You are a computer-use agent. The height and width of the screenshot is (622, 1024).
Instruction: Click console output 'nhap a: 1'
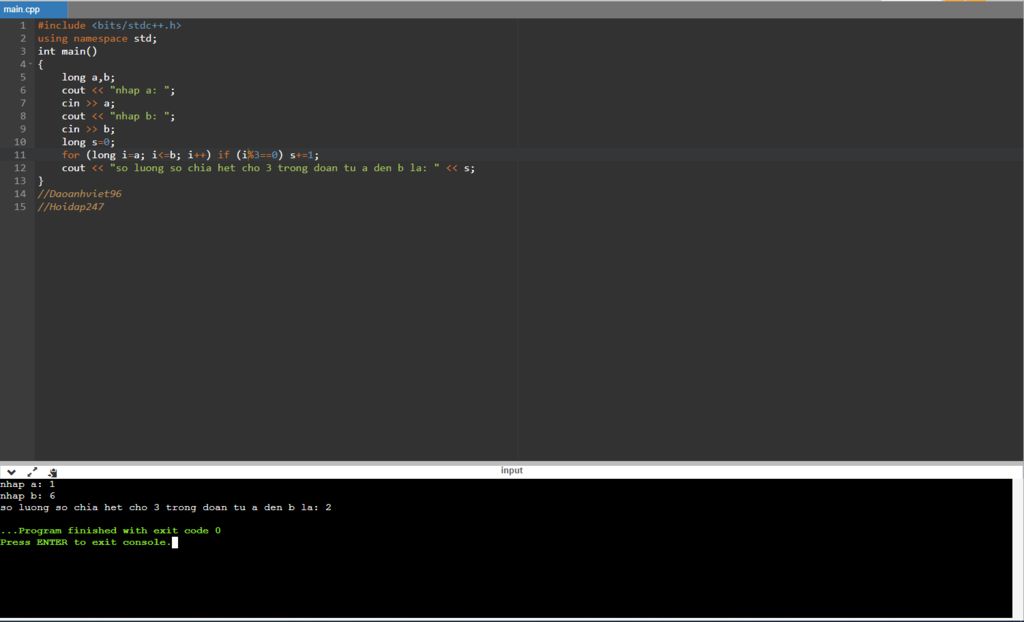[27, 484]
